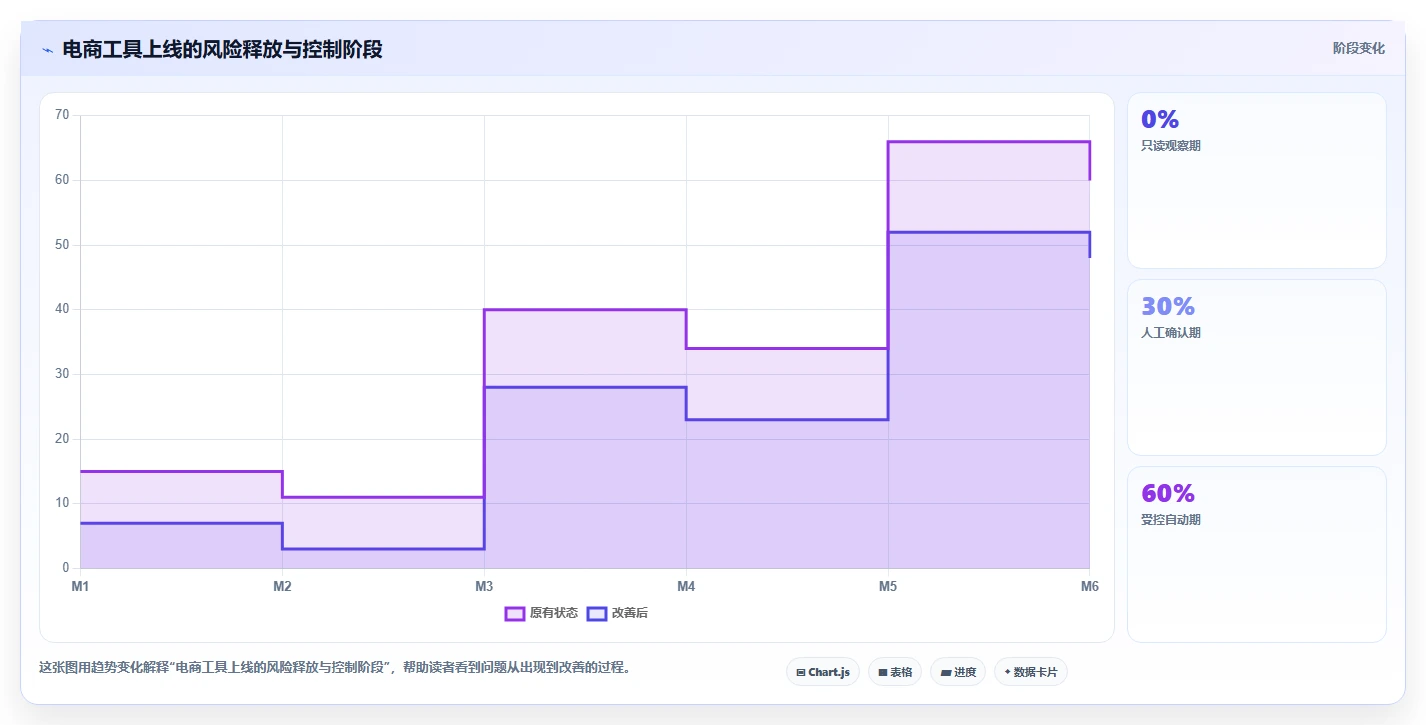Click the M2 x-axis label
The height and width of the screenshot is (725, 1426).
[282, 586]
